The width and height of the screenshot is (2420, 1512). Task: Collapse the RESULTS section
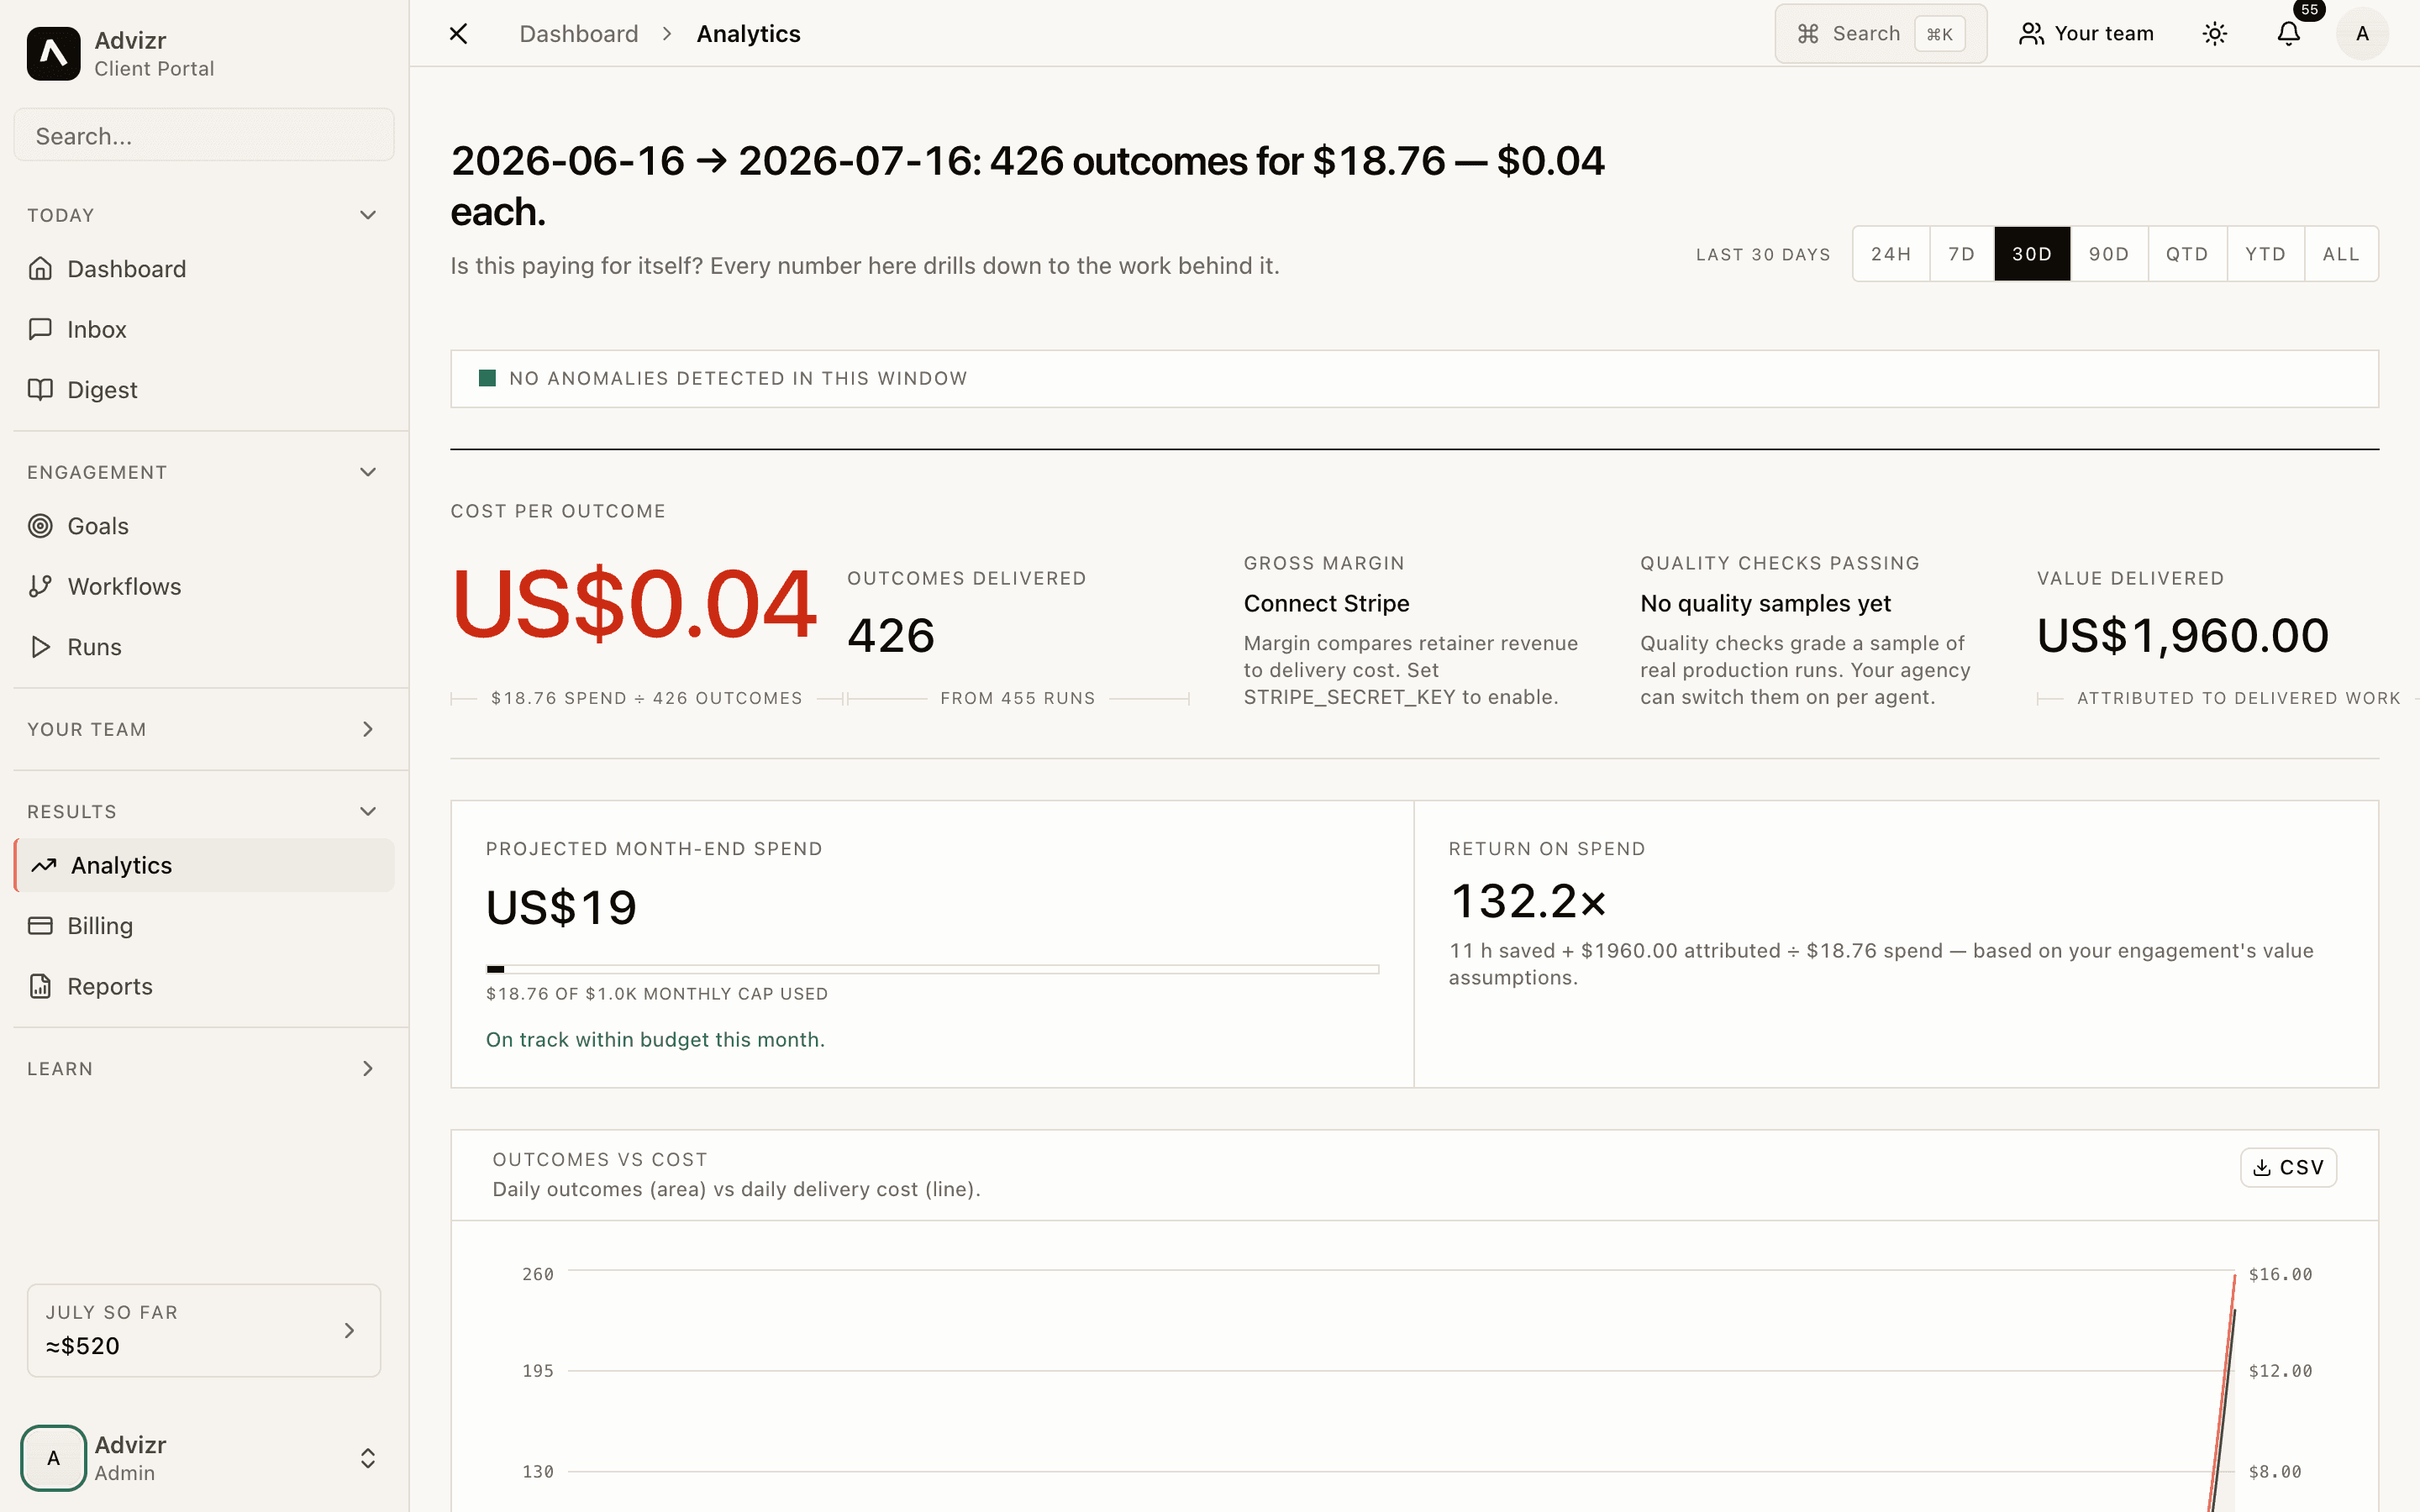(x=368, y=811)
